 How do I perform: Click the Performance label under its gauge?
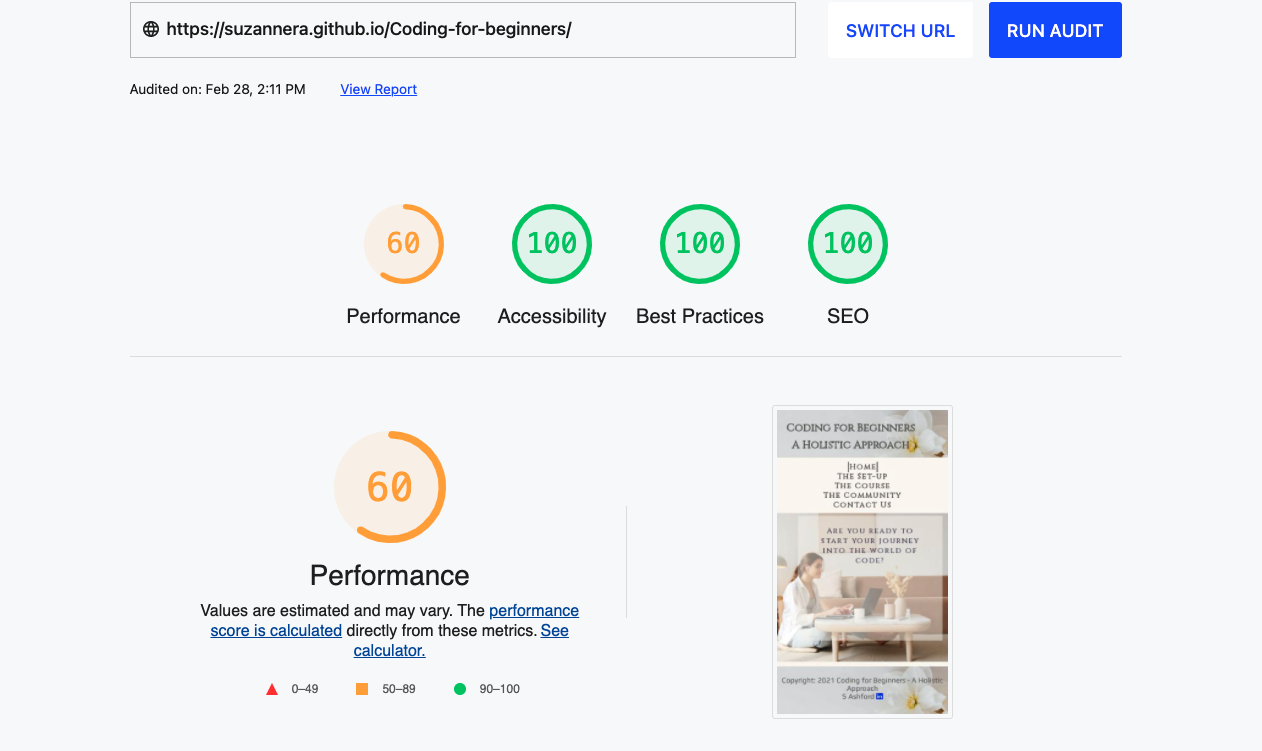coord(403,316)
